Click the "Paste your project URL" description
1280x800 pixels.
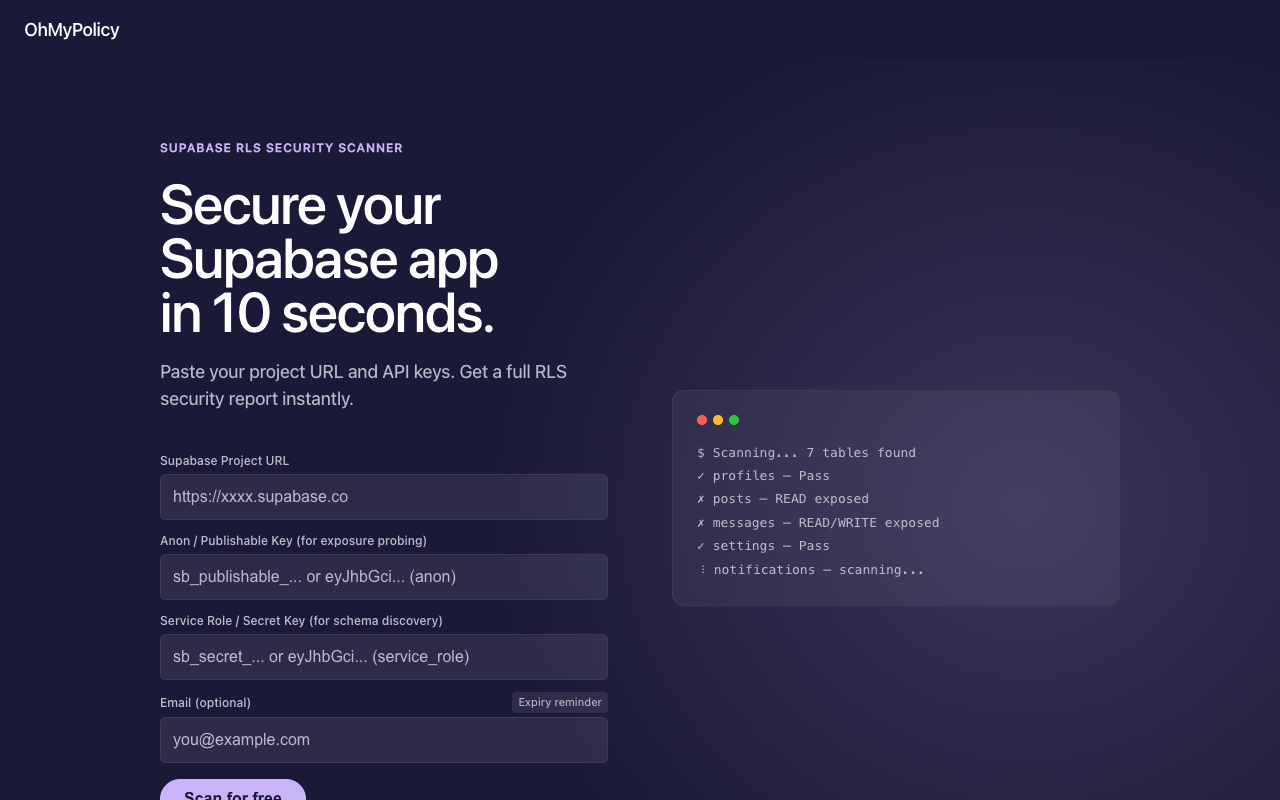click(364, 385)
